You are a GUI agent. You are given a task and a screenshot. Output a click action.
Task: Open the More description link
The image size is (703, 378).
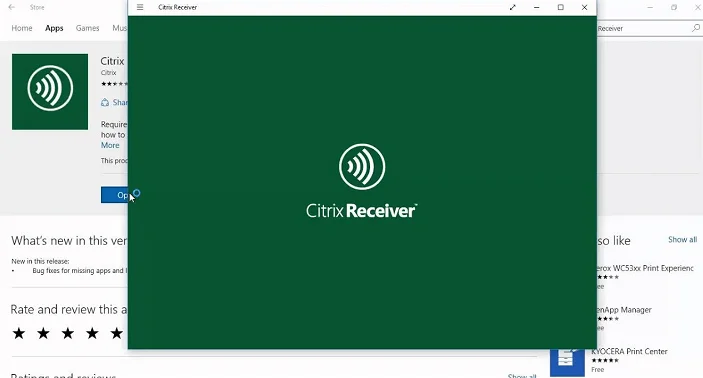pyautogui.click(x=110, y=145)
